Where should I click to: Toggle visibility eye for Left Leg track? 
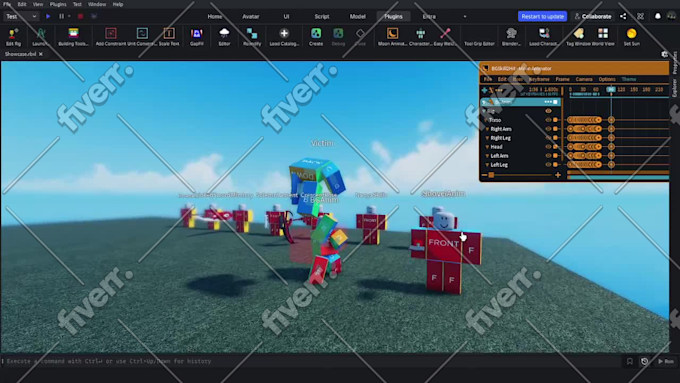point(548,165)
